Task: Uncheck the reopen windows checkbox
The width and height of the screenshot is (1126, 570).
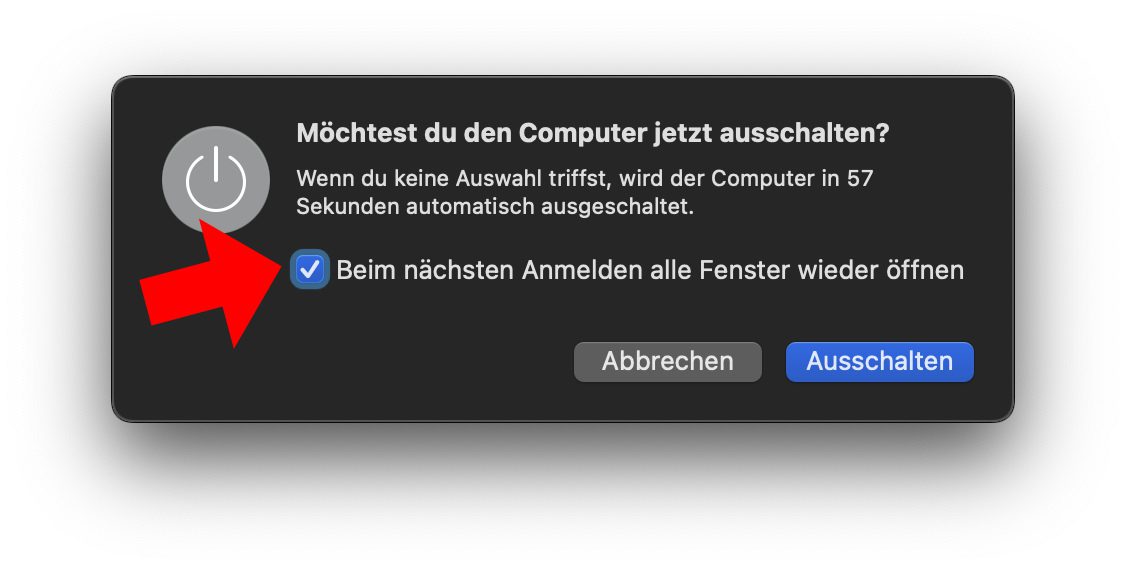Action: [310, 270]
